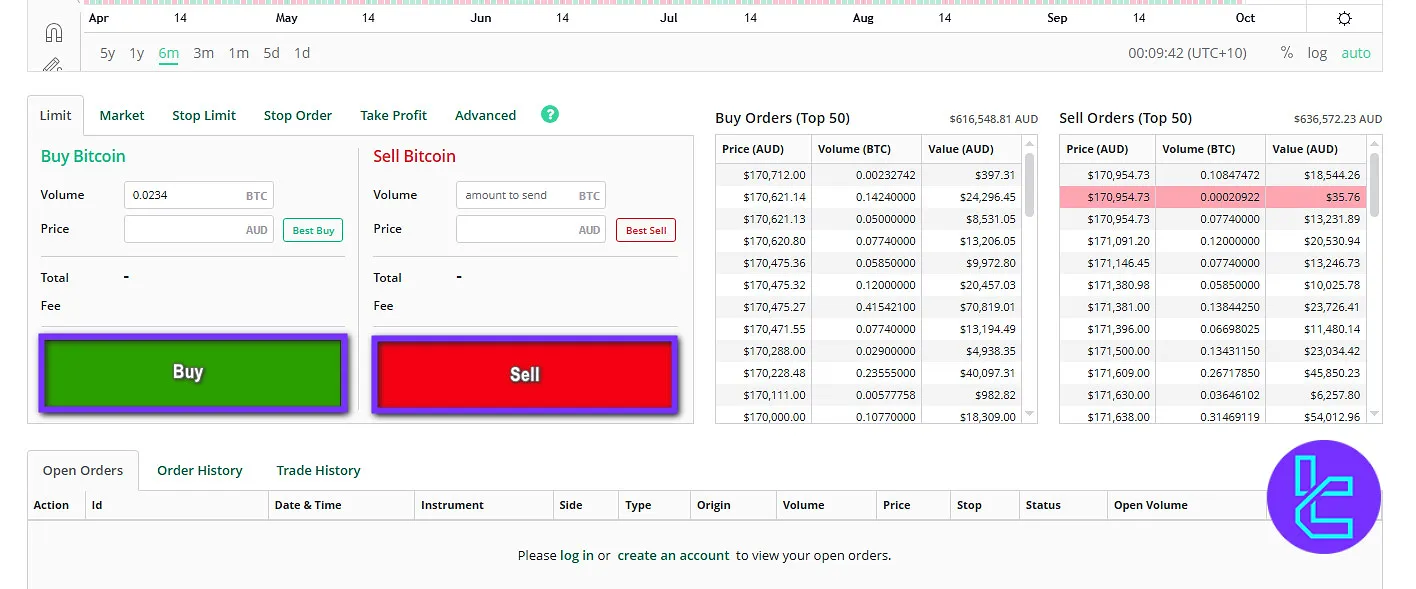This screenshot has height=589, width=1416.
Task: Click the green help question mark
Action: click(x=549, y=115)
